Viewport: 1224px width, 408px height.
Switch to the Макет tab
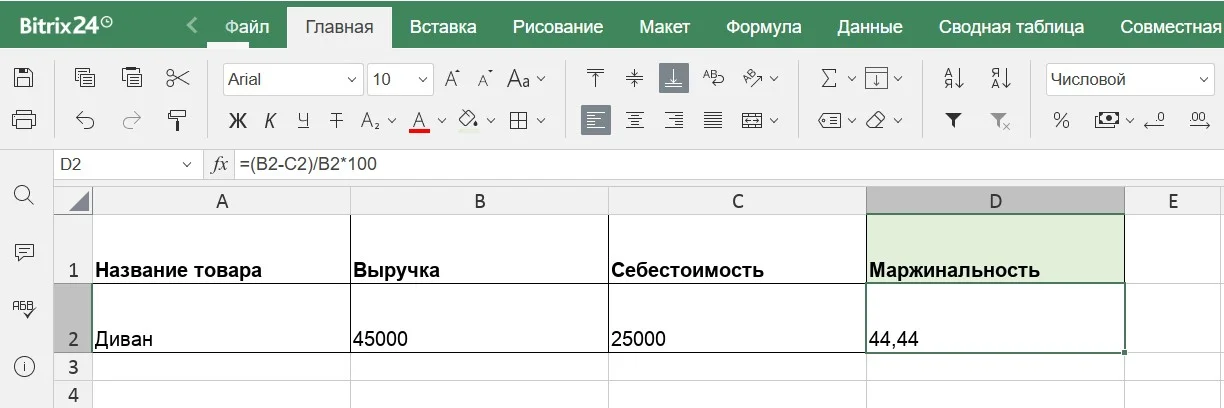click(x=665, y=27)
